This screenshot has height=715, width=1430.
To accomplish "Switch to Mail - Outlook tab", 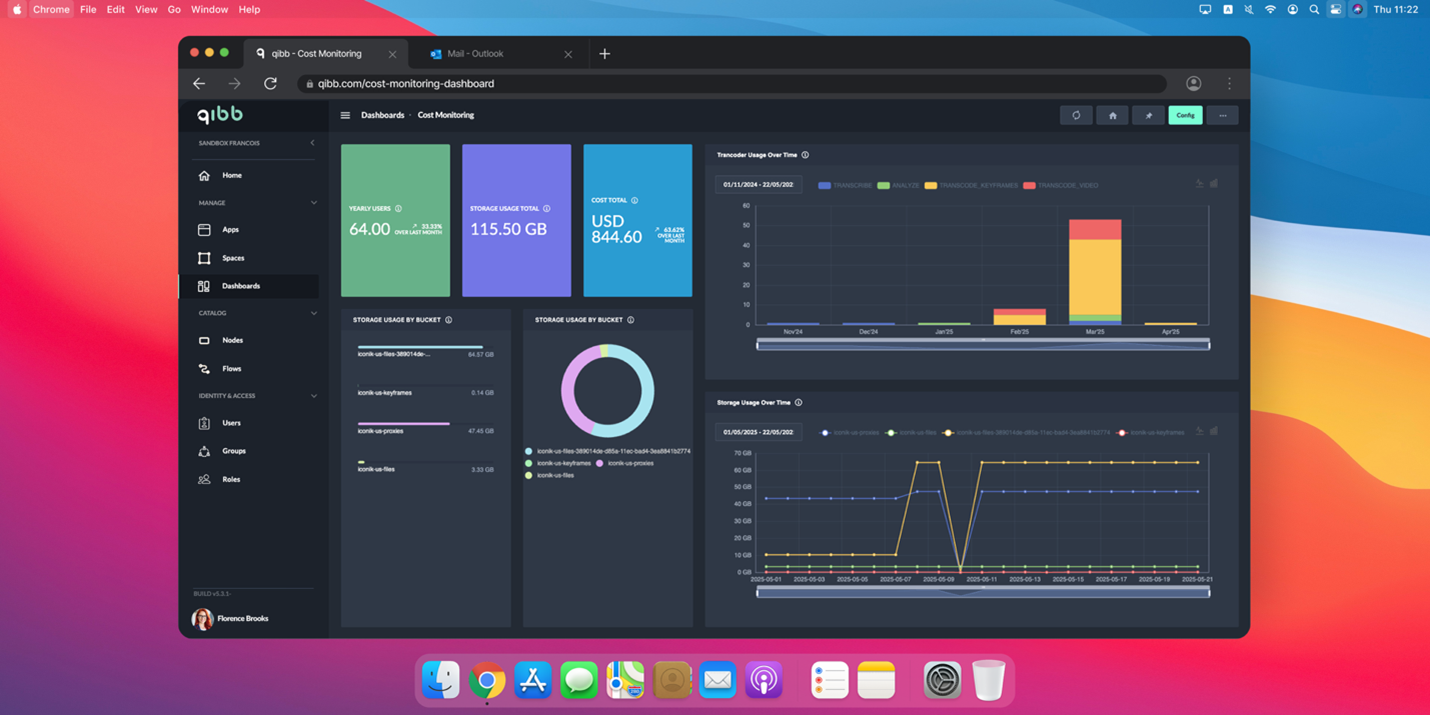I will pyautogui.click(x=500, y=54).
